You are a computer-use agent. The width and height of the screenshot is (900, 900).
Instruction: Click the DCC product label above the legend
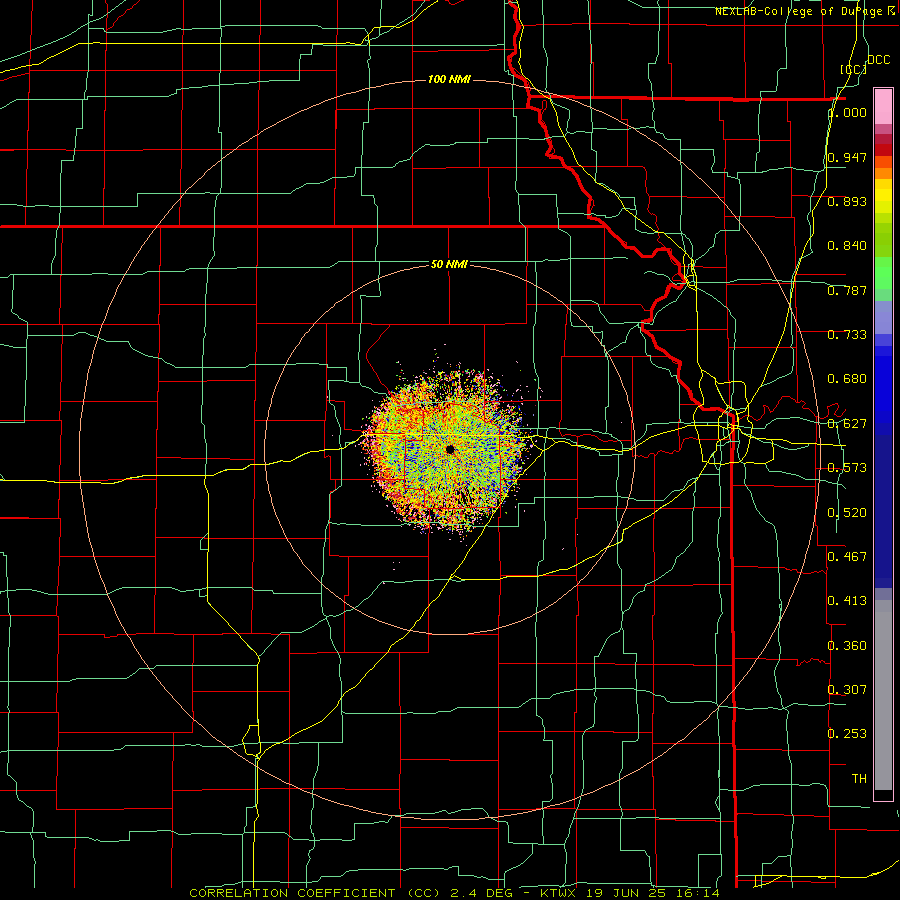pyautogui.click(x=878, y=60)
